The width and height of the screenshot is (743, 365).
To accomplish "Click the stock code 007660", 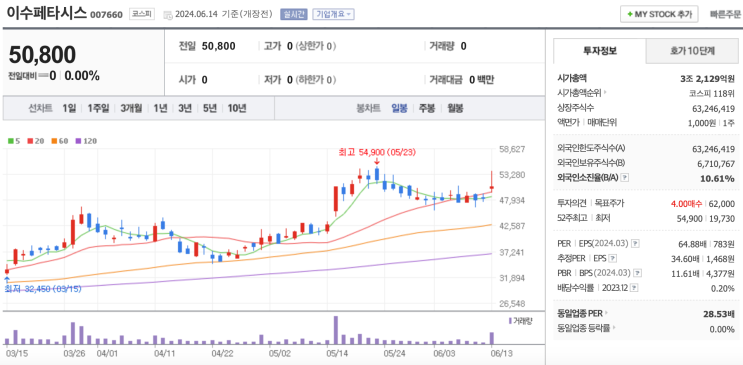I will [x=106, y=15].
